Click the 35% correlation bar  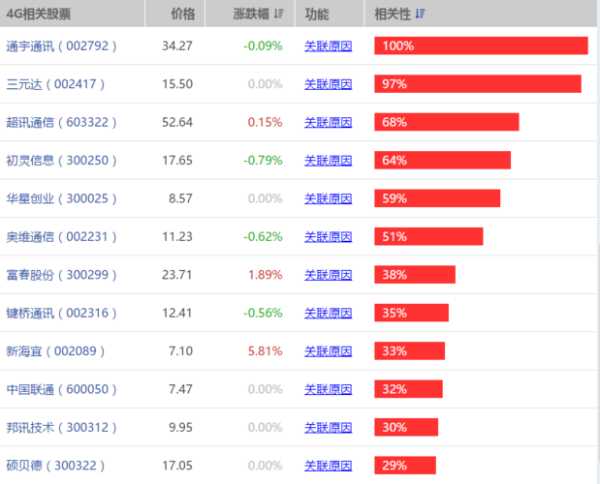pos(411,313)
